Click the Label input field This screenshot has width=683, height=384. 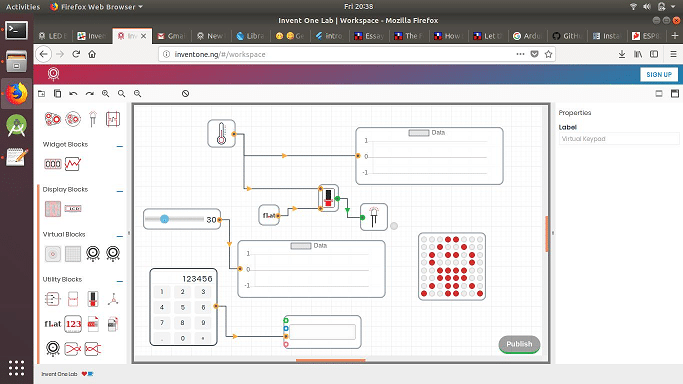click(619, 139)
